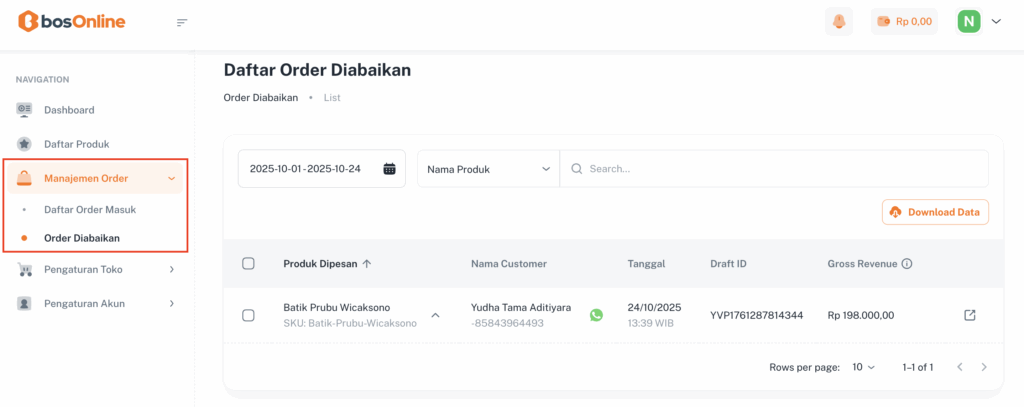Open order detail external link icon
This screenshot has height=407, width=1024.
969,315
